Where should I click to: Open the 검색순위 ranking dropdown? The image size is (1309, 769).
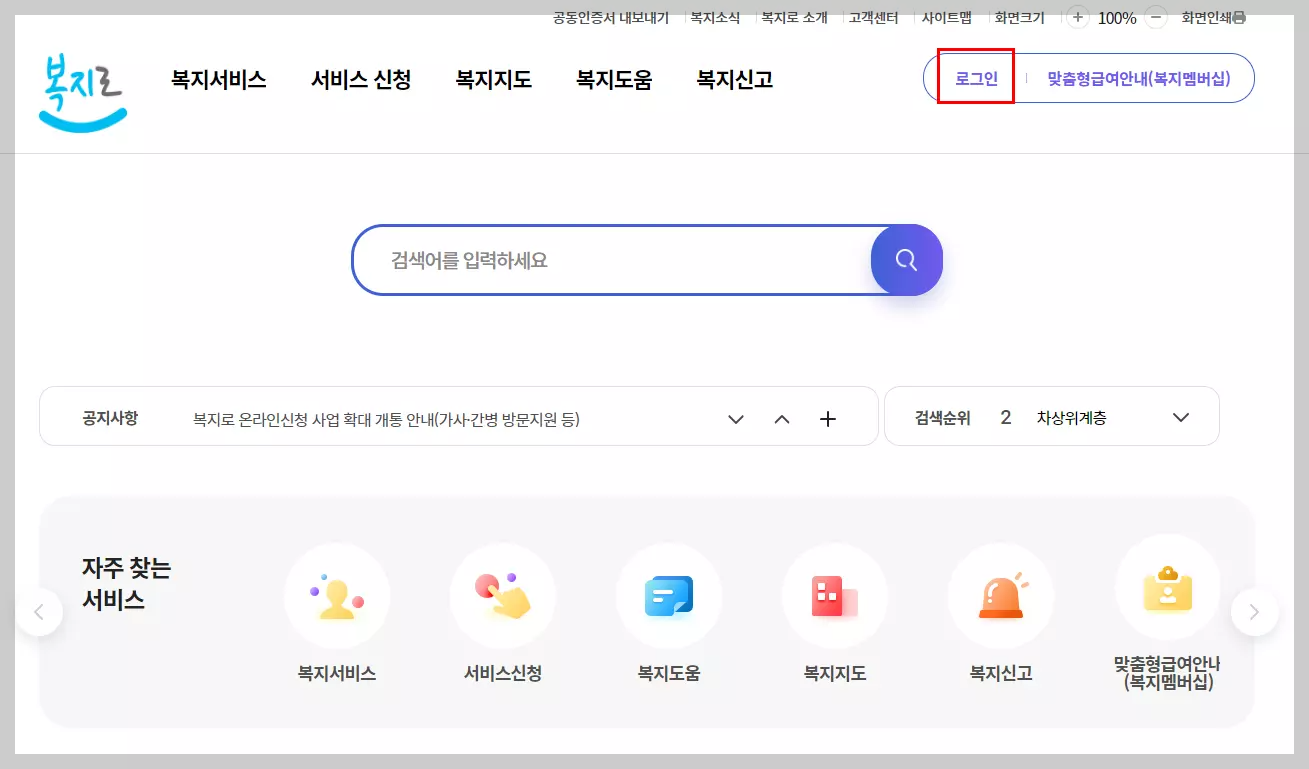(1180, 417)
